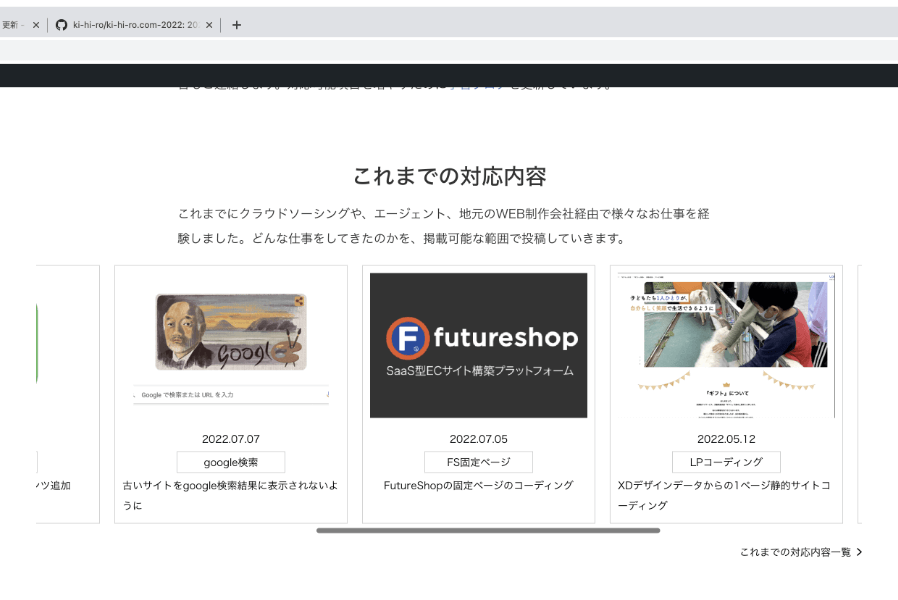Open the child with goat photo thumbnail

tap(726, 345)
